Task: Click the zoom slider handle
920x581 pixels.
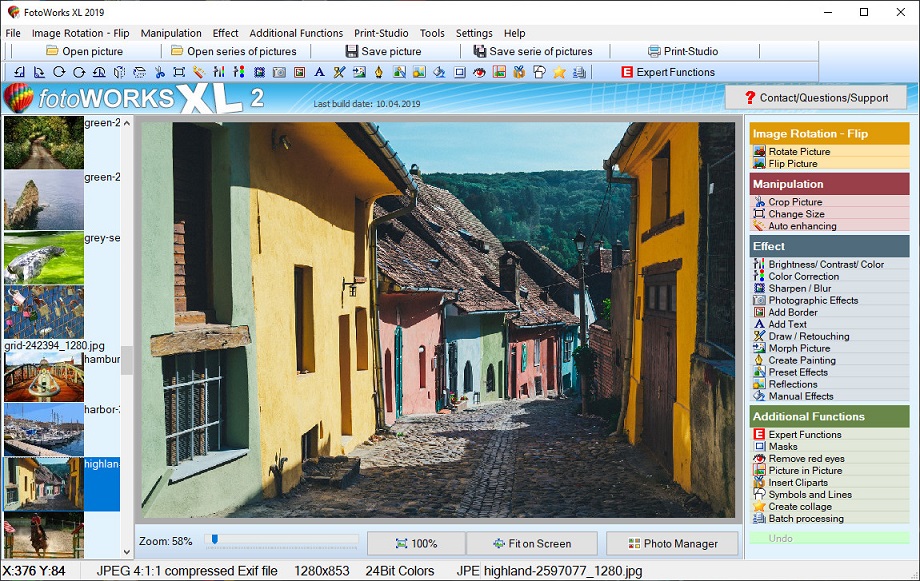Action: point(214,540)
